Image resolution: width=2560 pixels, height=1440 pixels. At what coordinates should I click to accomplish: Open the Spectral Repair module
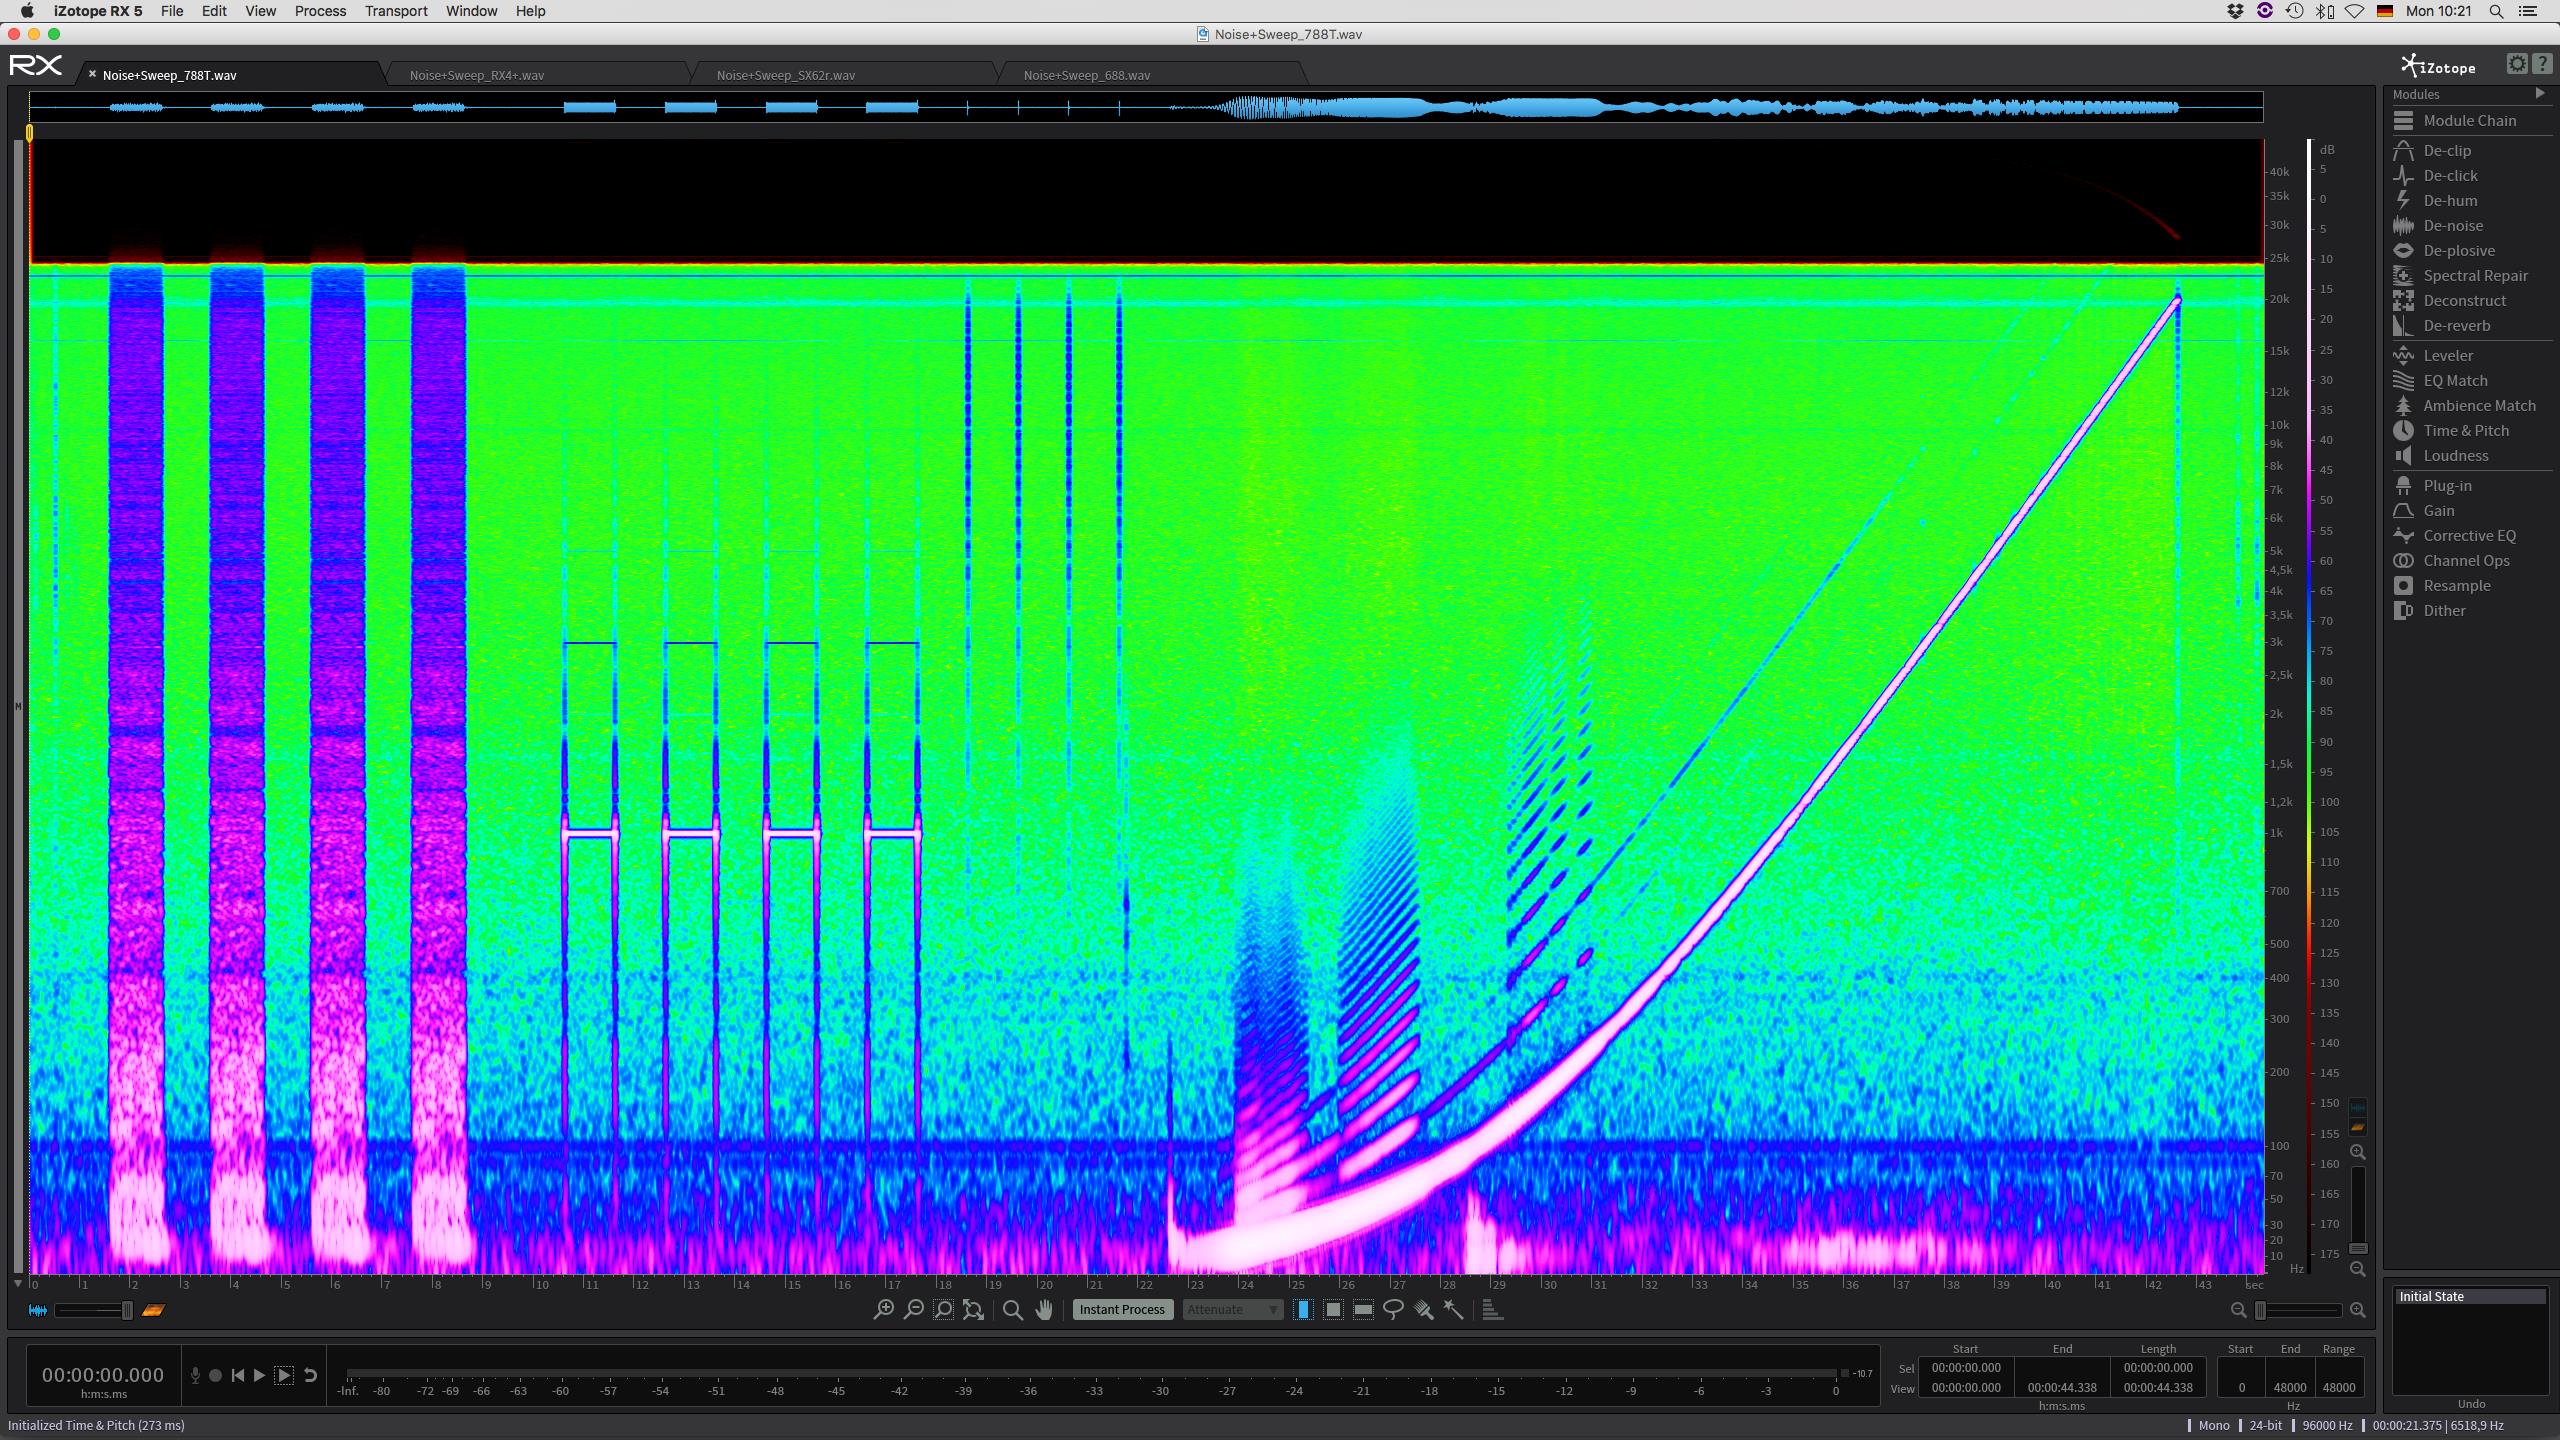click(2474, 276)
